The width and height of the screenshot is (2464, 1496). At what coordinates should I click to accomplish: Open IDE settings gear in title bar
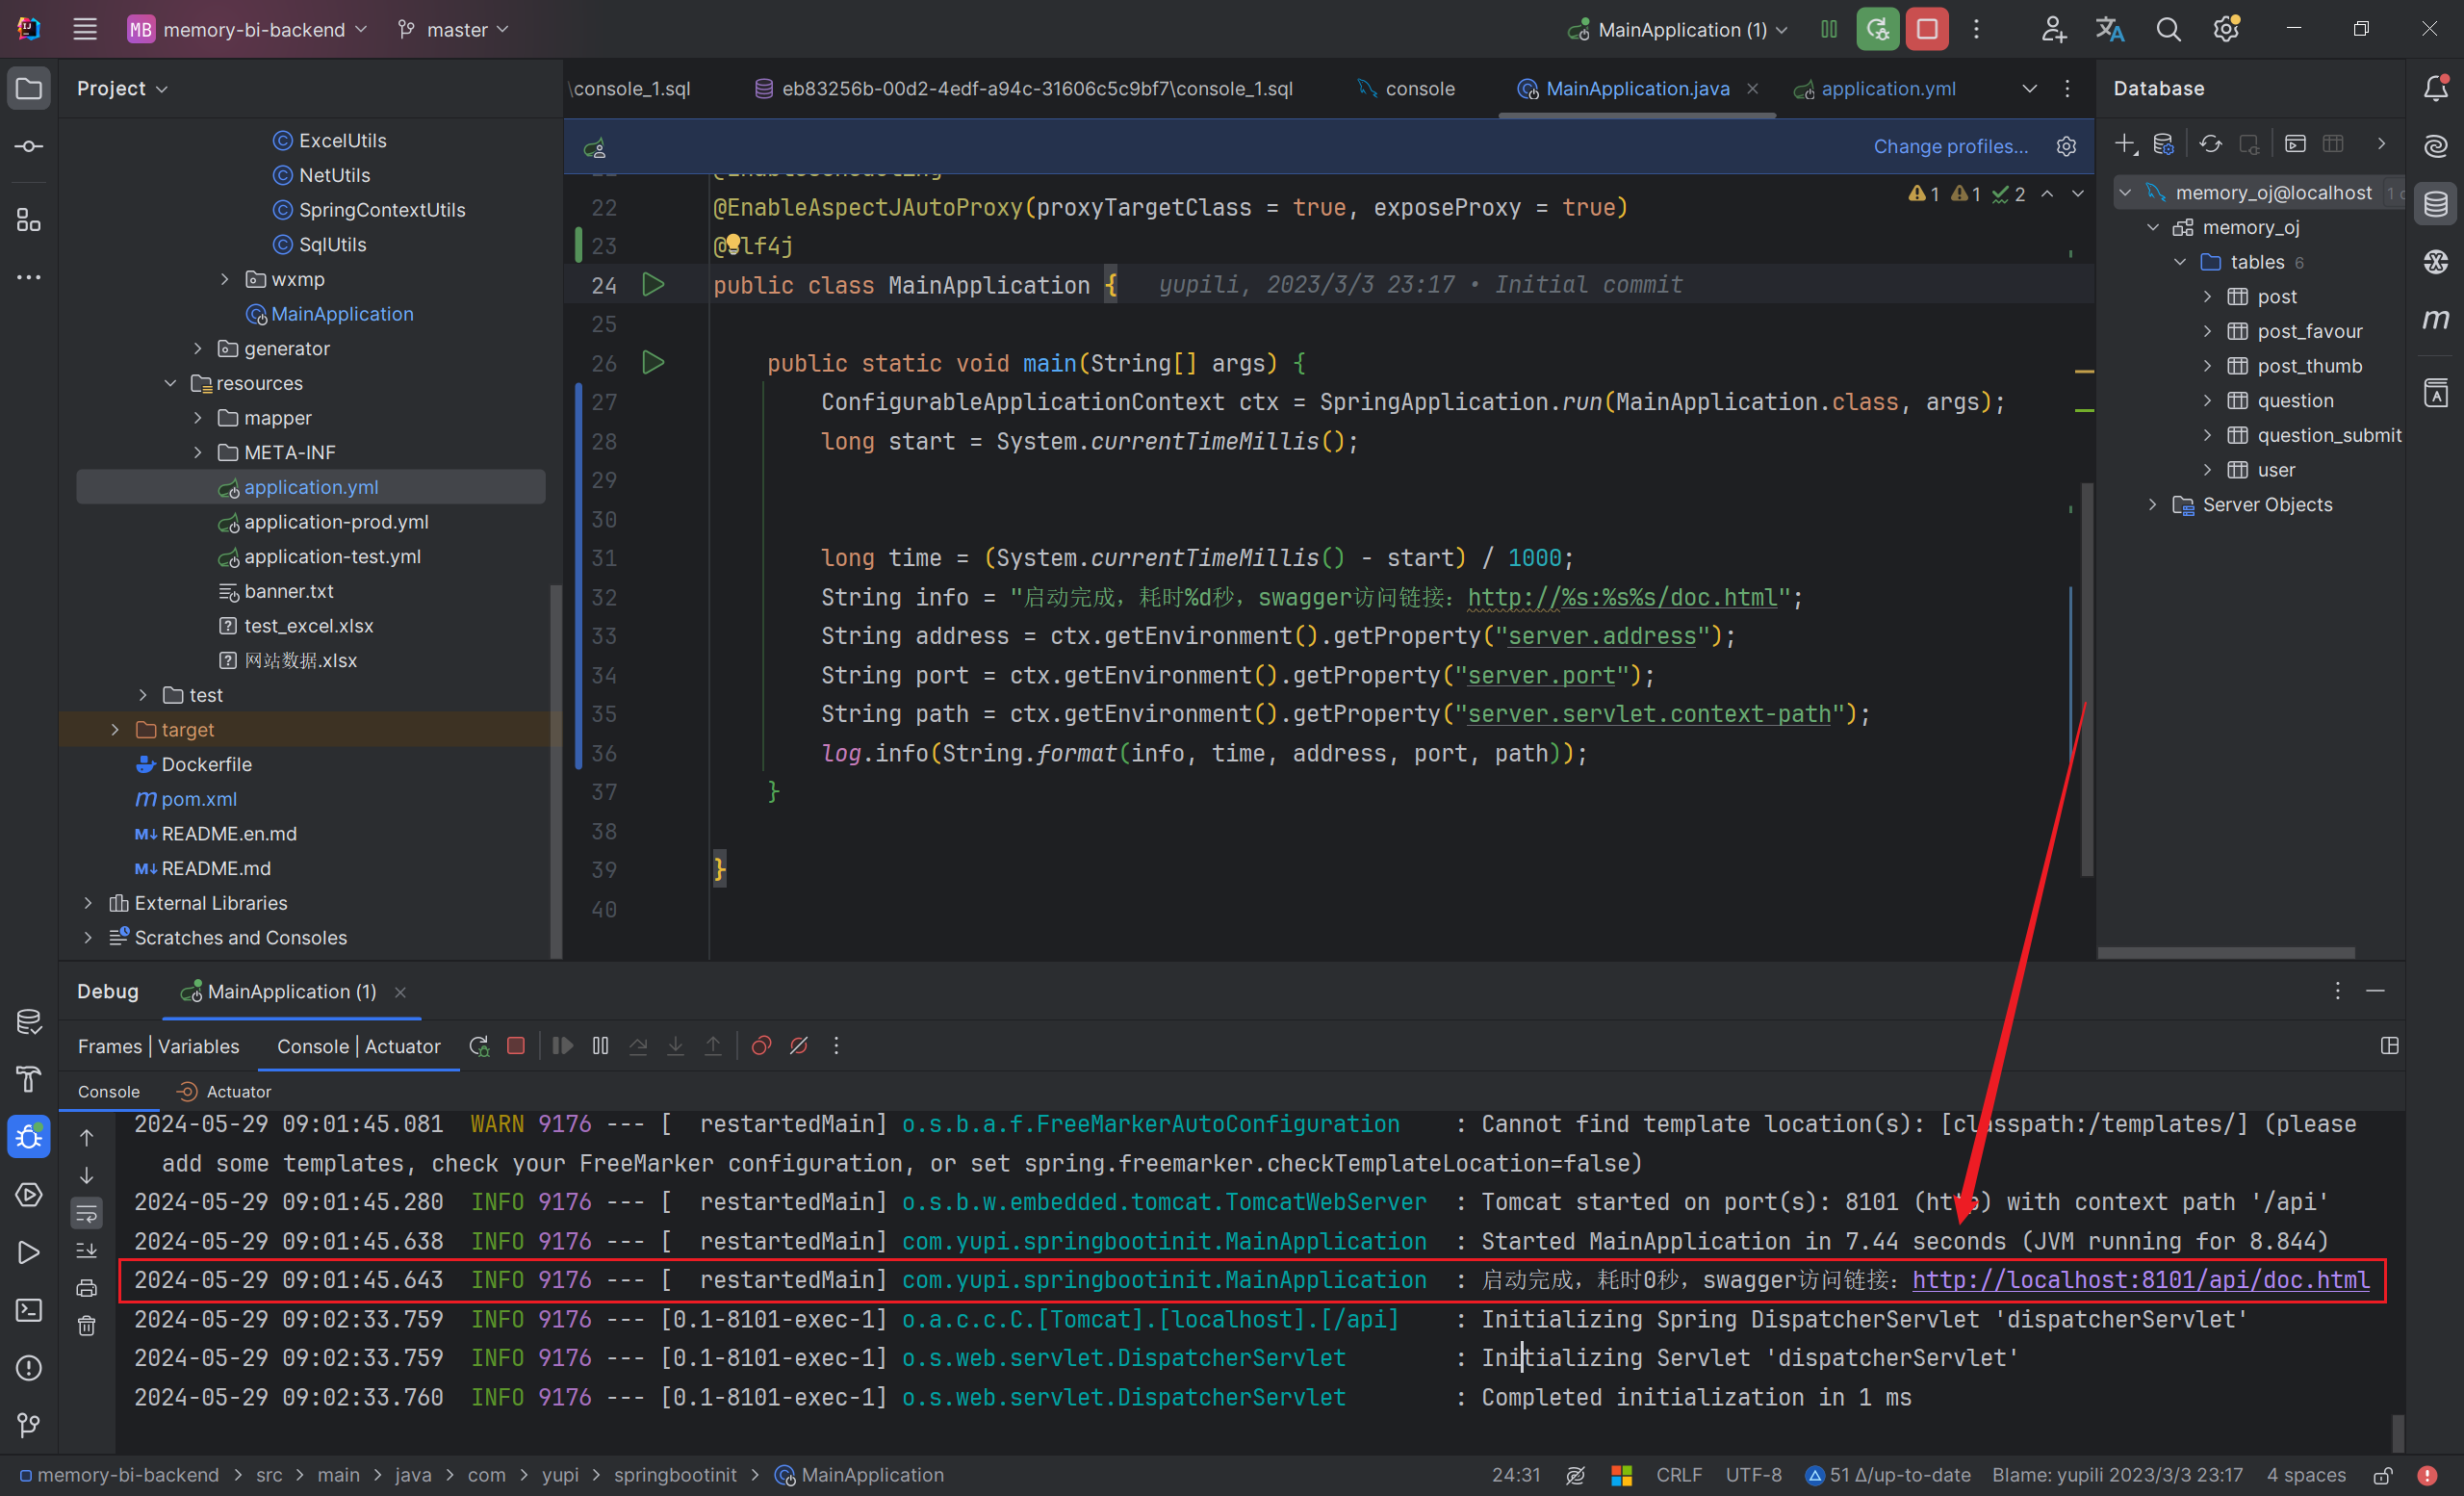(x=2226, y=29)
